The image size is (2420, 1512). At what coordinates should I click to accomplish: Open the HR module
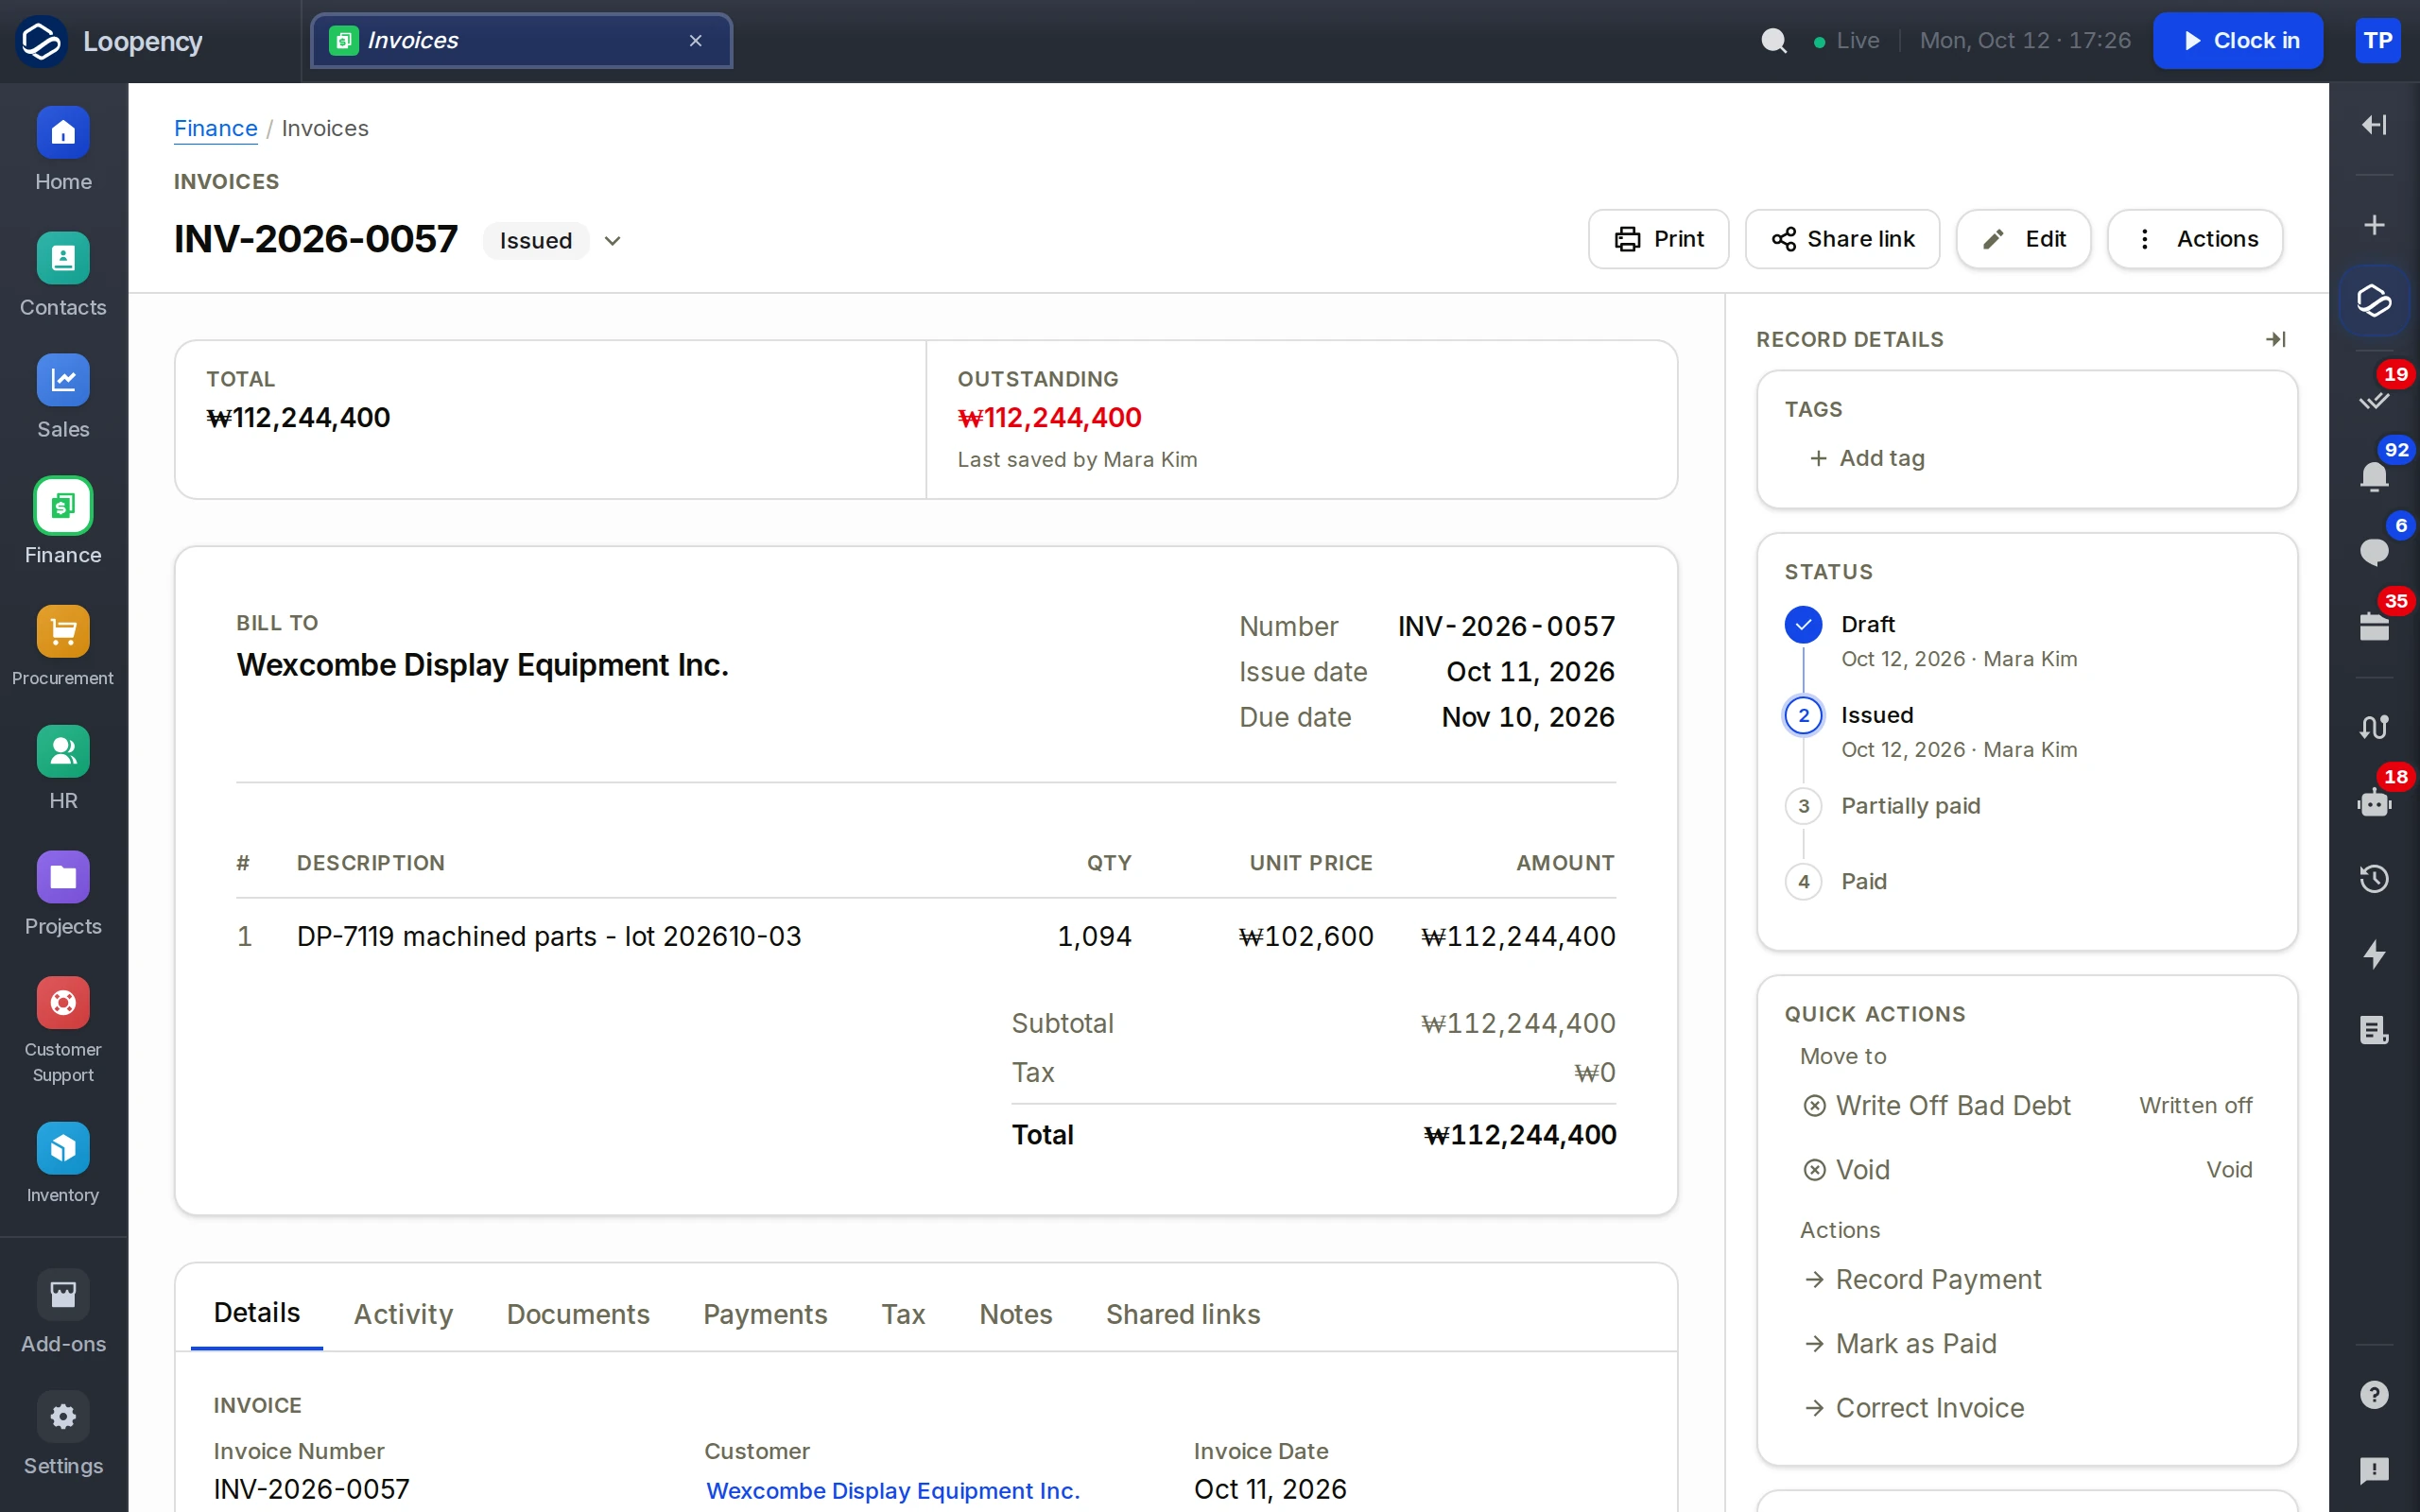63,769
